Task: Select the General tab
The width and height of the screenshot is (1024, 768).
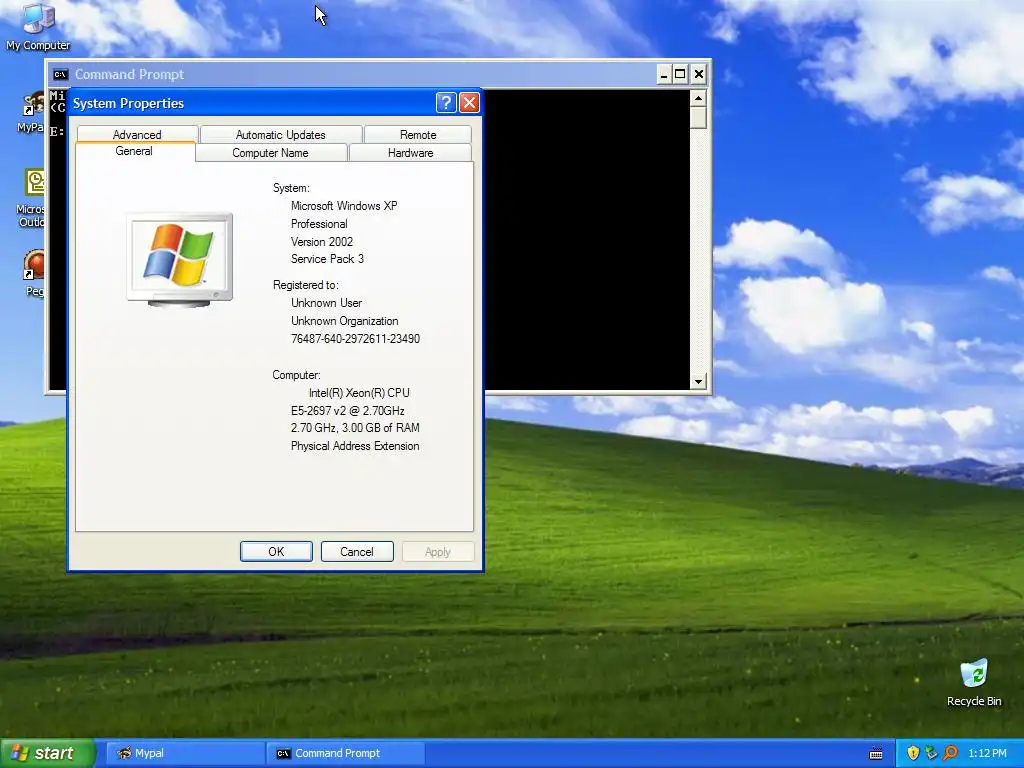Action: pos(135,151)
